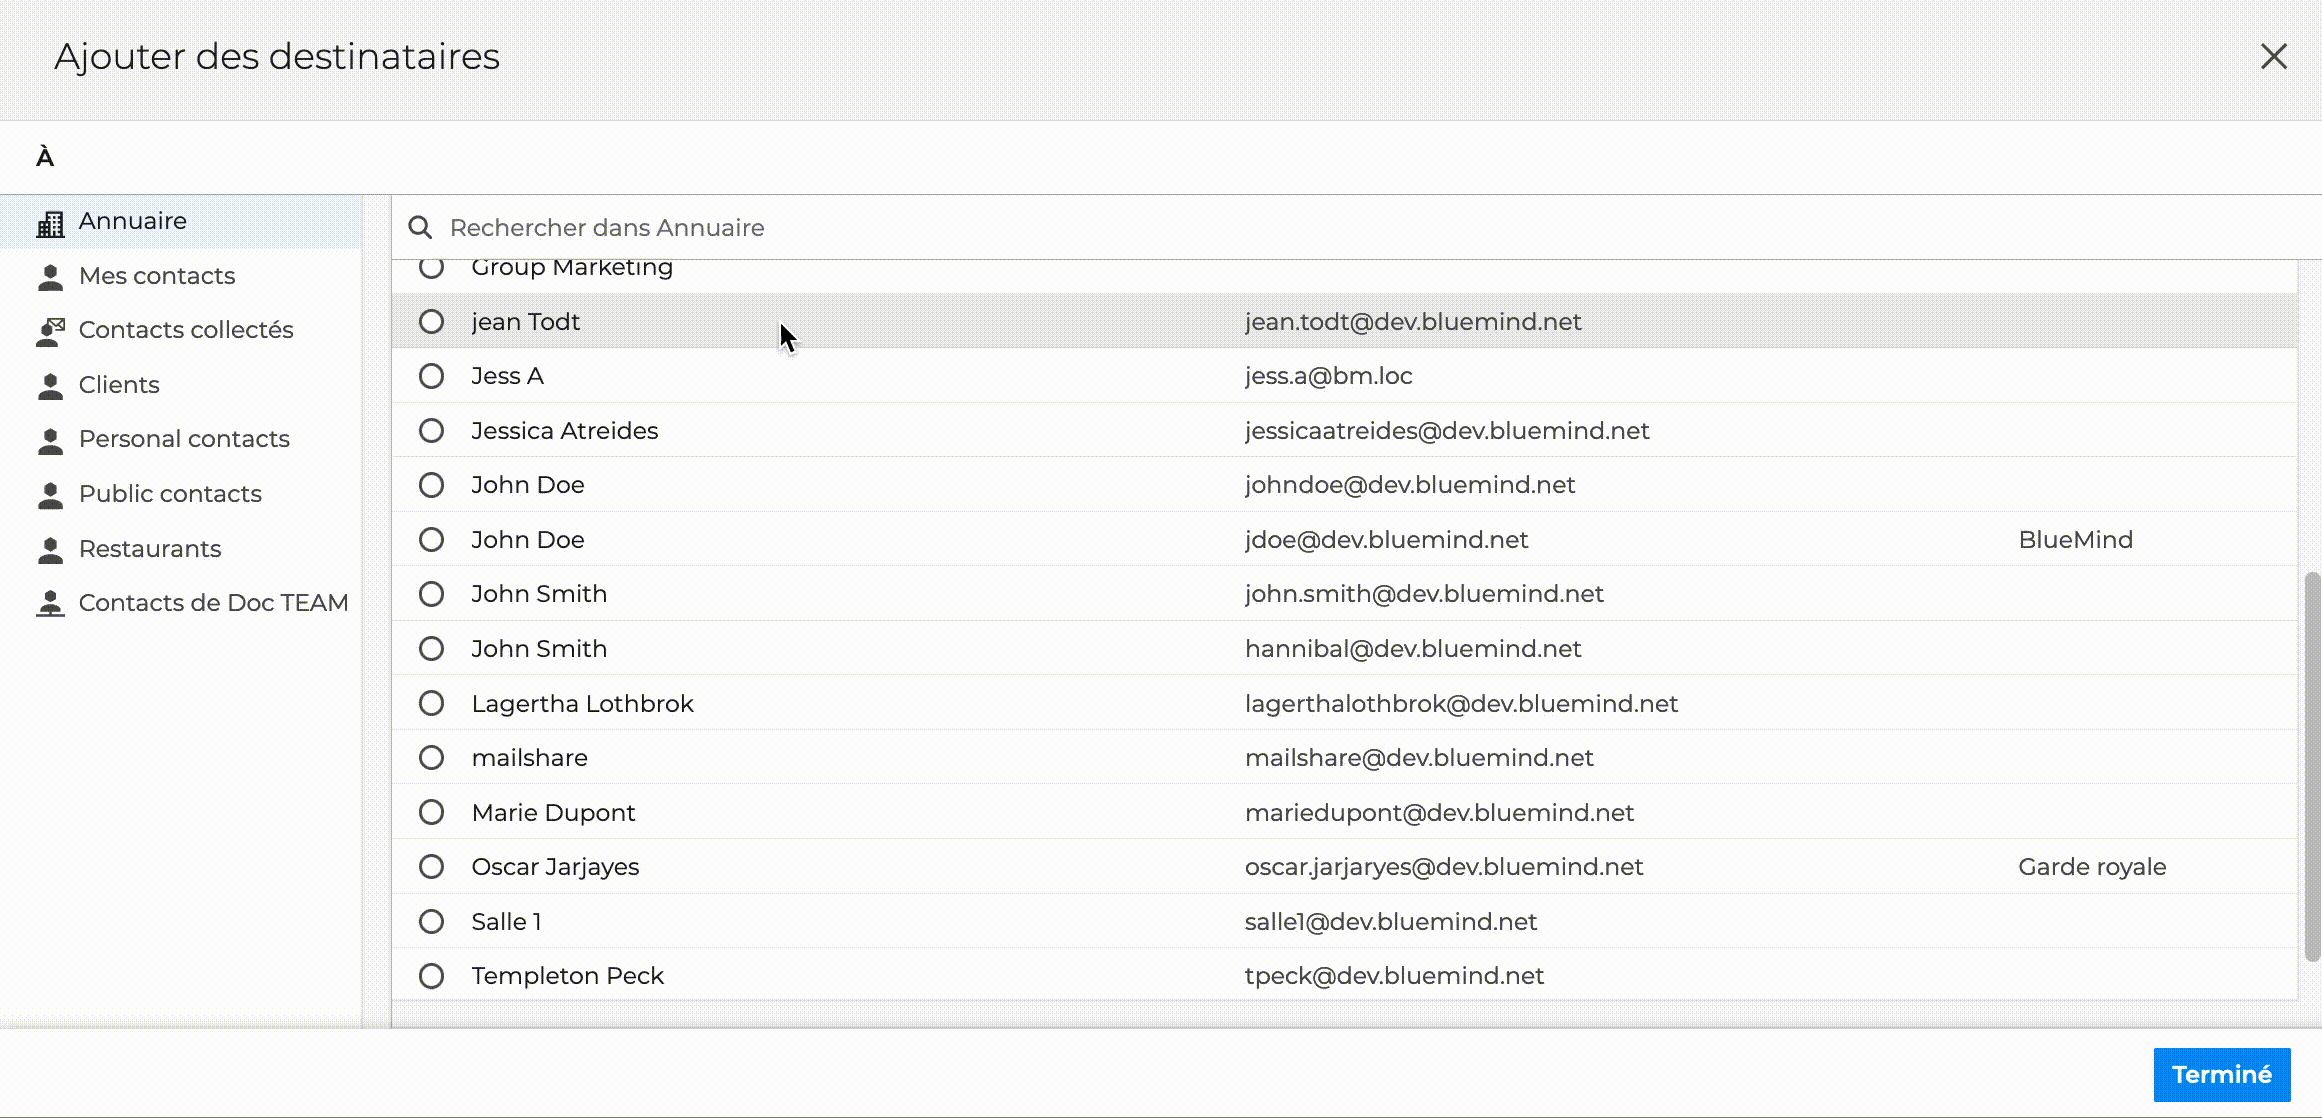Click the search magnifier icon
This screenshot has height=1118, width=2322.
point(420,228)
